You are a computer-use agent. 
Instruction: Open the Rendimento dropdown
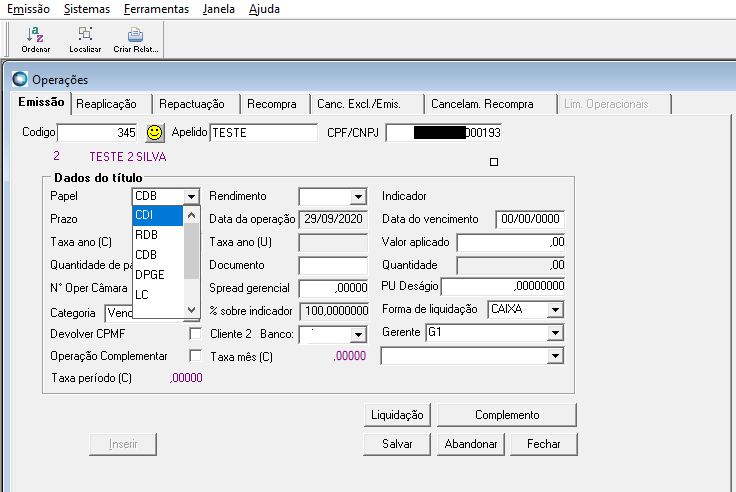(358, 196)
